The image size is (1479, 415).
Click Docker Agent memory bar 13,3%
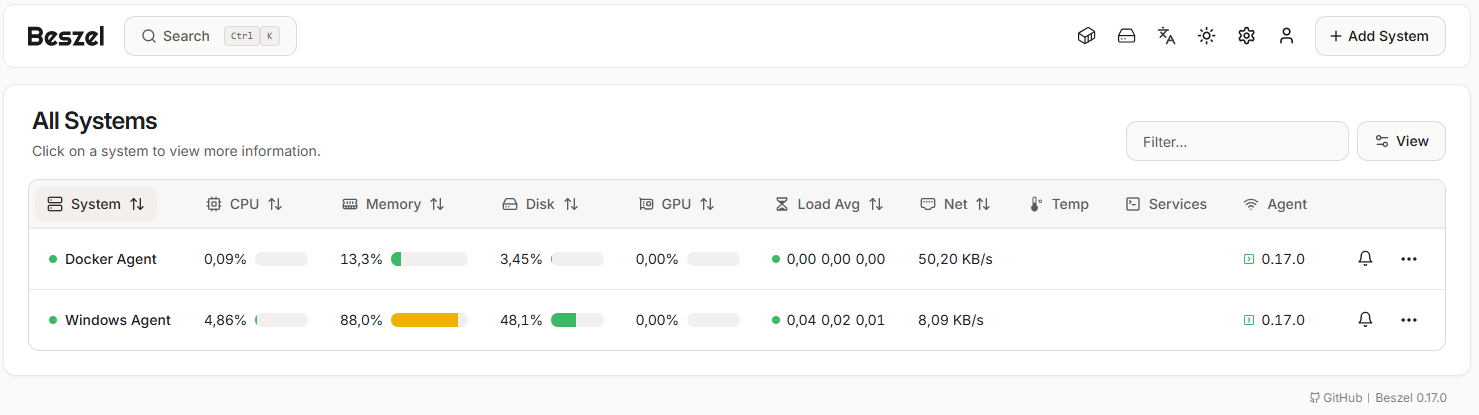point(429,259)
